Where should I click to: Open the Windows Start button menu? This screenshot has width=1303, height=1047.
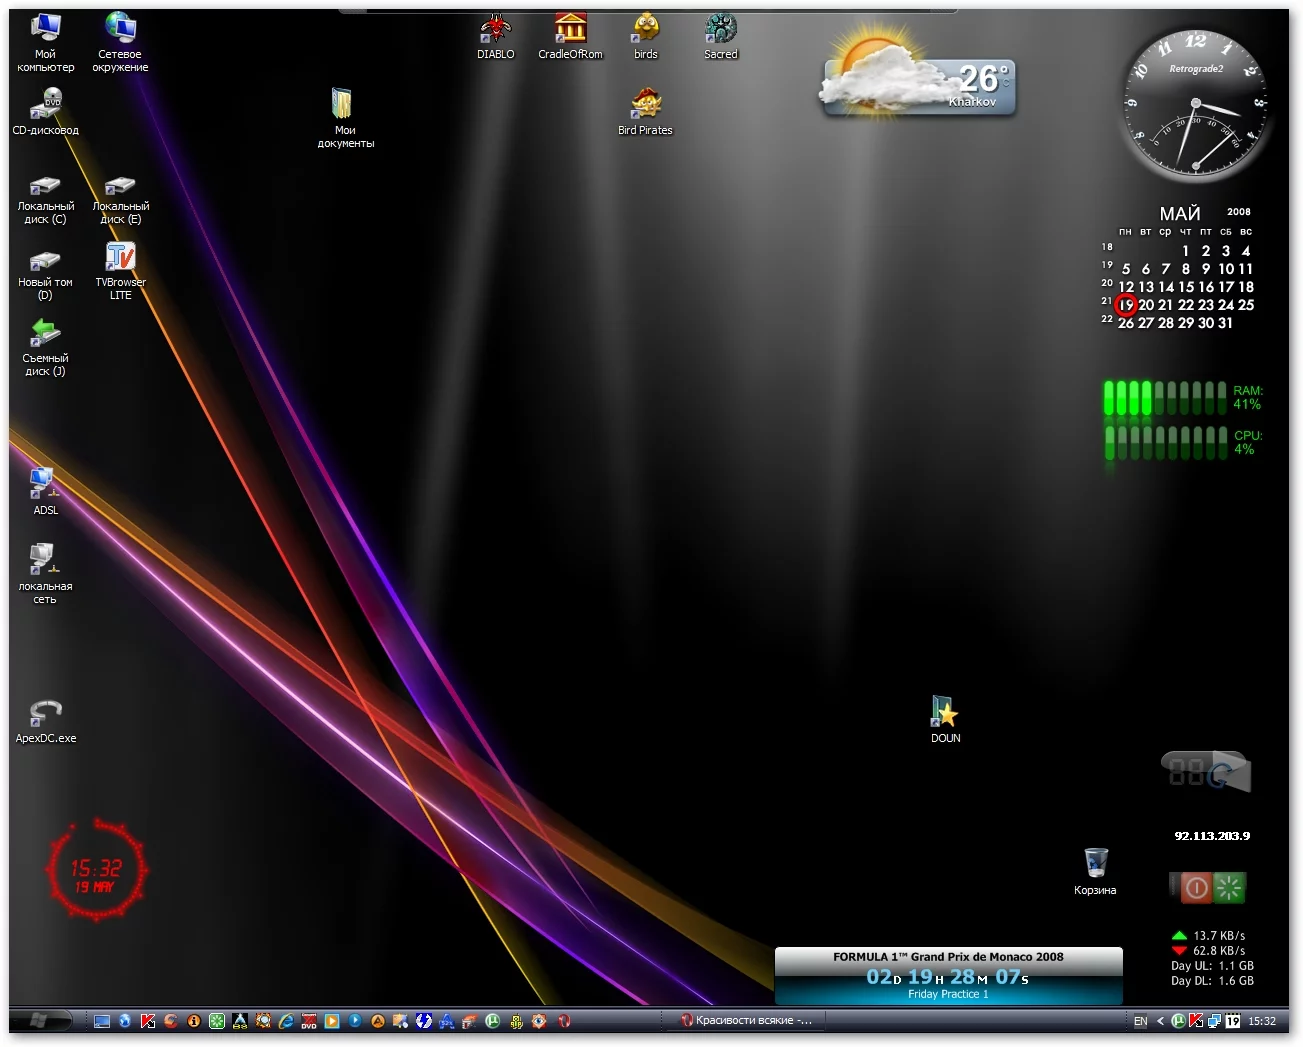coord(40,1020)
